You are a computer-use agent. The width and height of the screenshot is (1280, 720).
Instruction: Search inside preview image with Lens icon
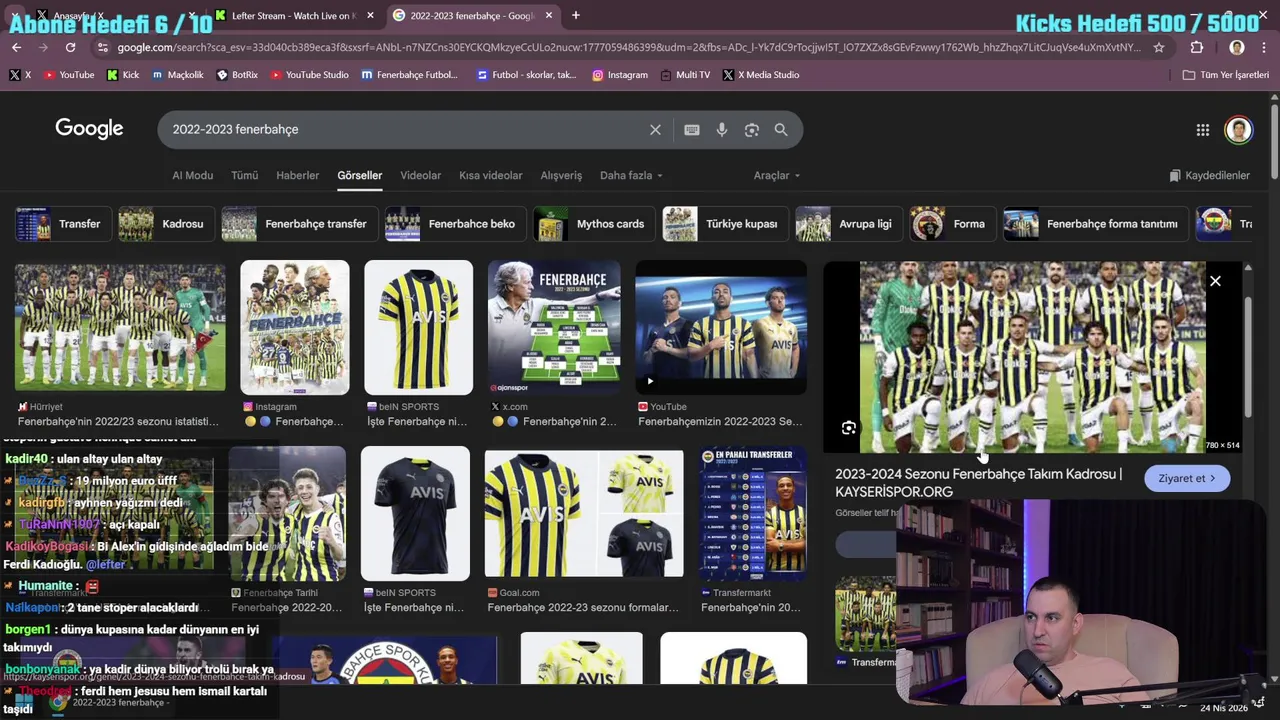coord(848,428)
